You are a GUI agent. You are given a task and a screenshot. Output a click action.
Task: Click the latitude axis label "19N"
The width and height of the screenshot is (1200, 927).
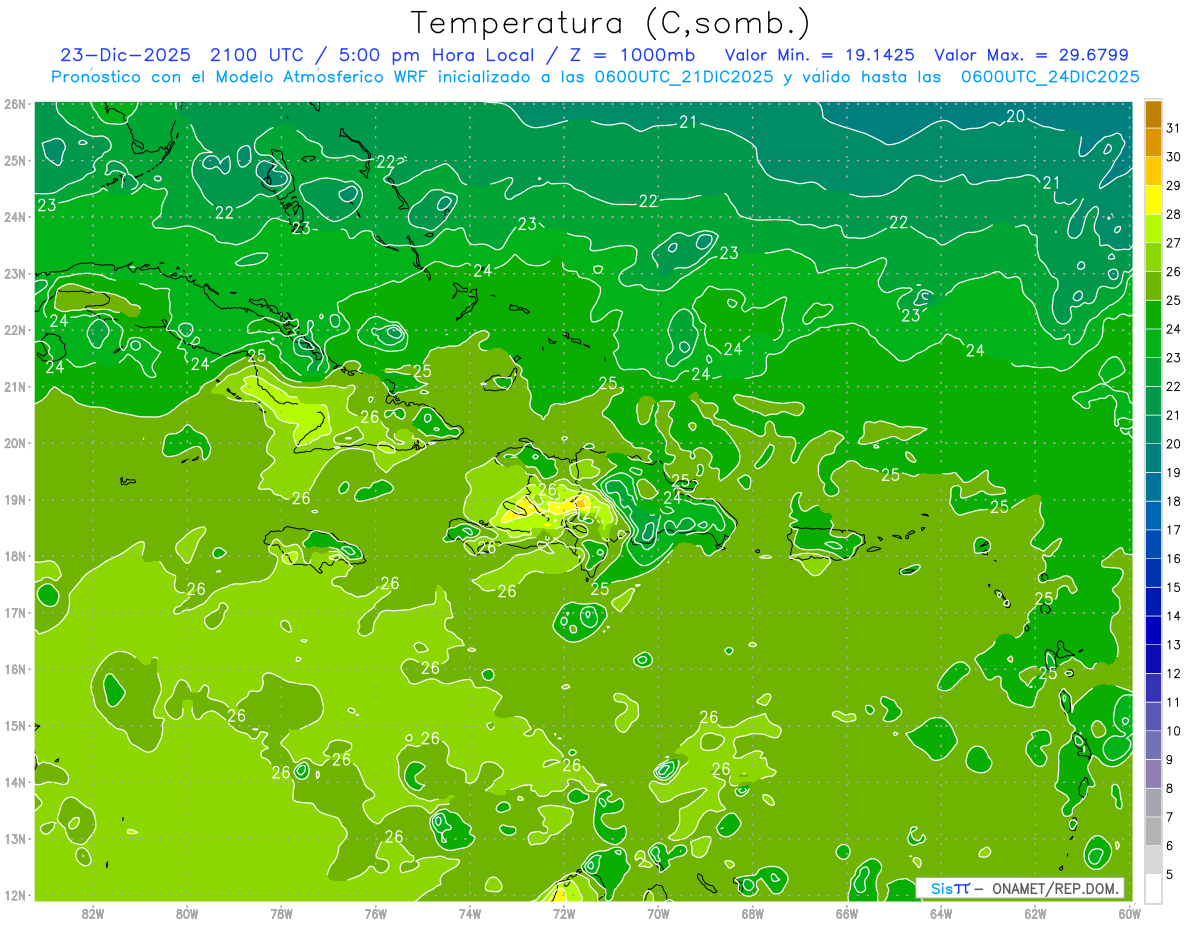point(14,499)
